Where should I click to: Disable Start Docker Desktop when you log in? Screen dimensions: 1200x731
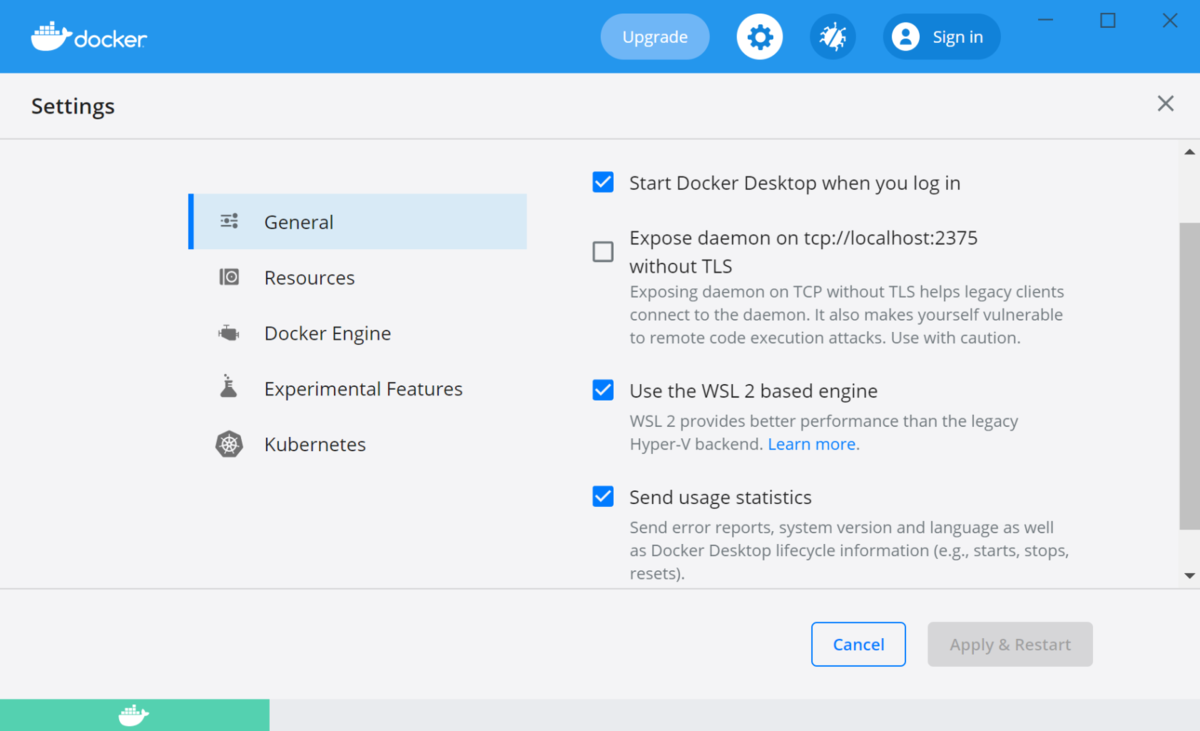(x=602, y=182)
